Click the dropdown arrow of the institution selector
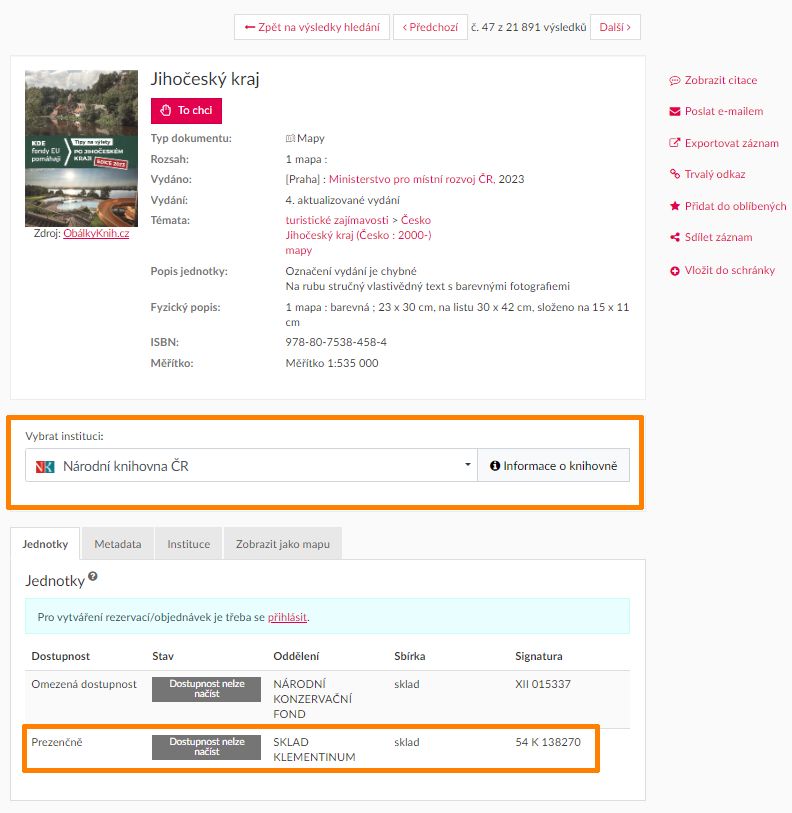The width and height of the screenshot is (792, 813). [x=467, y=465]
